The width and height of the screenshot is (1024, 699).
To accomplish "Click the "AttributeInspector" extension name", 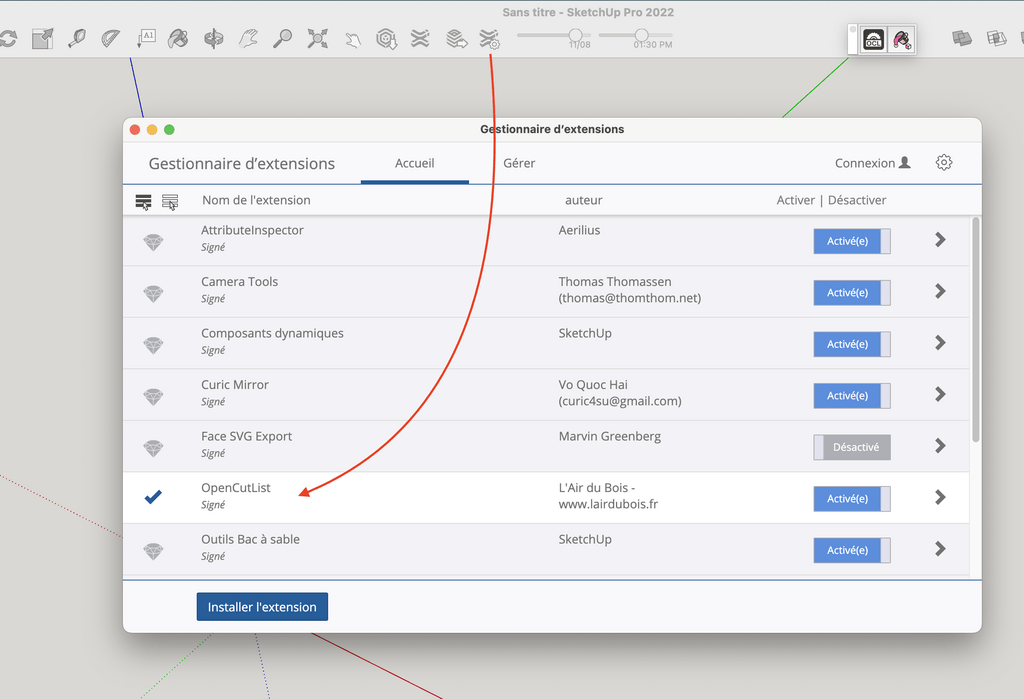I will pos(252,230).
